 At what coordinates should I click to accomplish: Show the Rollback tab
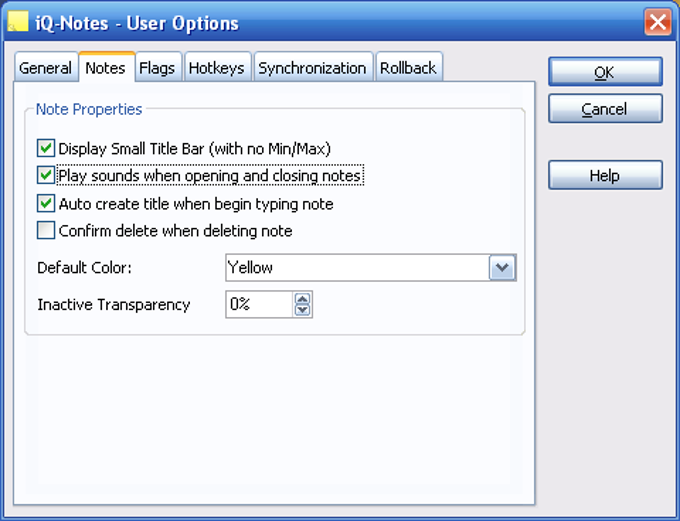[408, 68]
